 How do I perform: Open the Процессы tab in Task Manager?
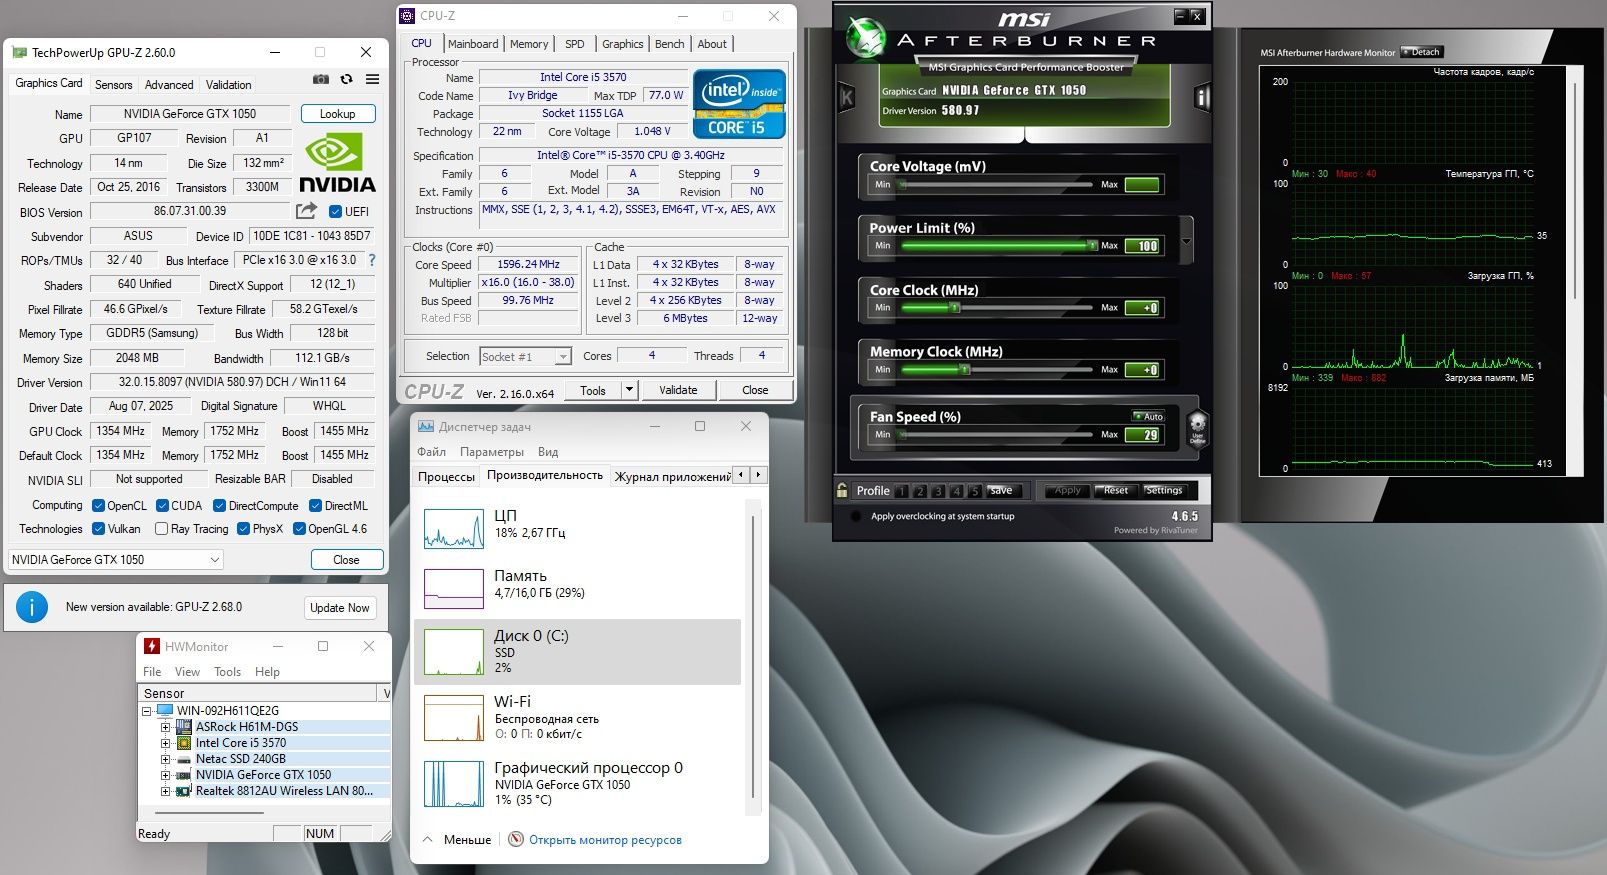[x=446, y=476]
